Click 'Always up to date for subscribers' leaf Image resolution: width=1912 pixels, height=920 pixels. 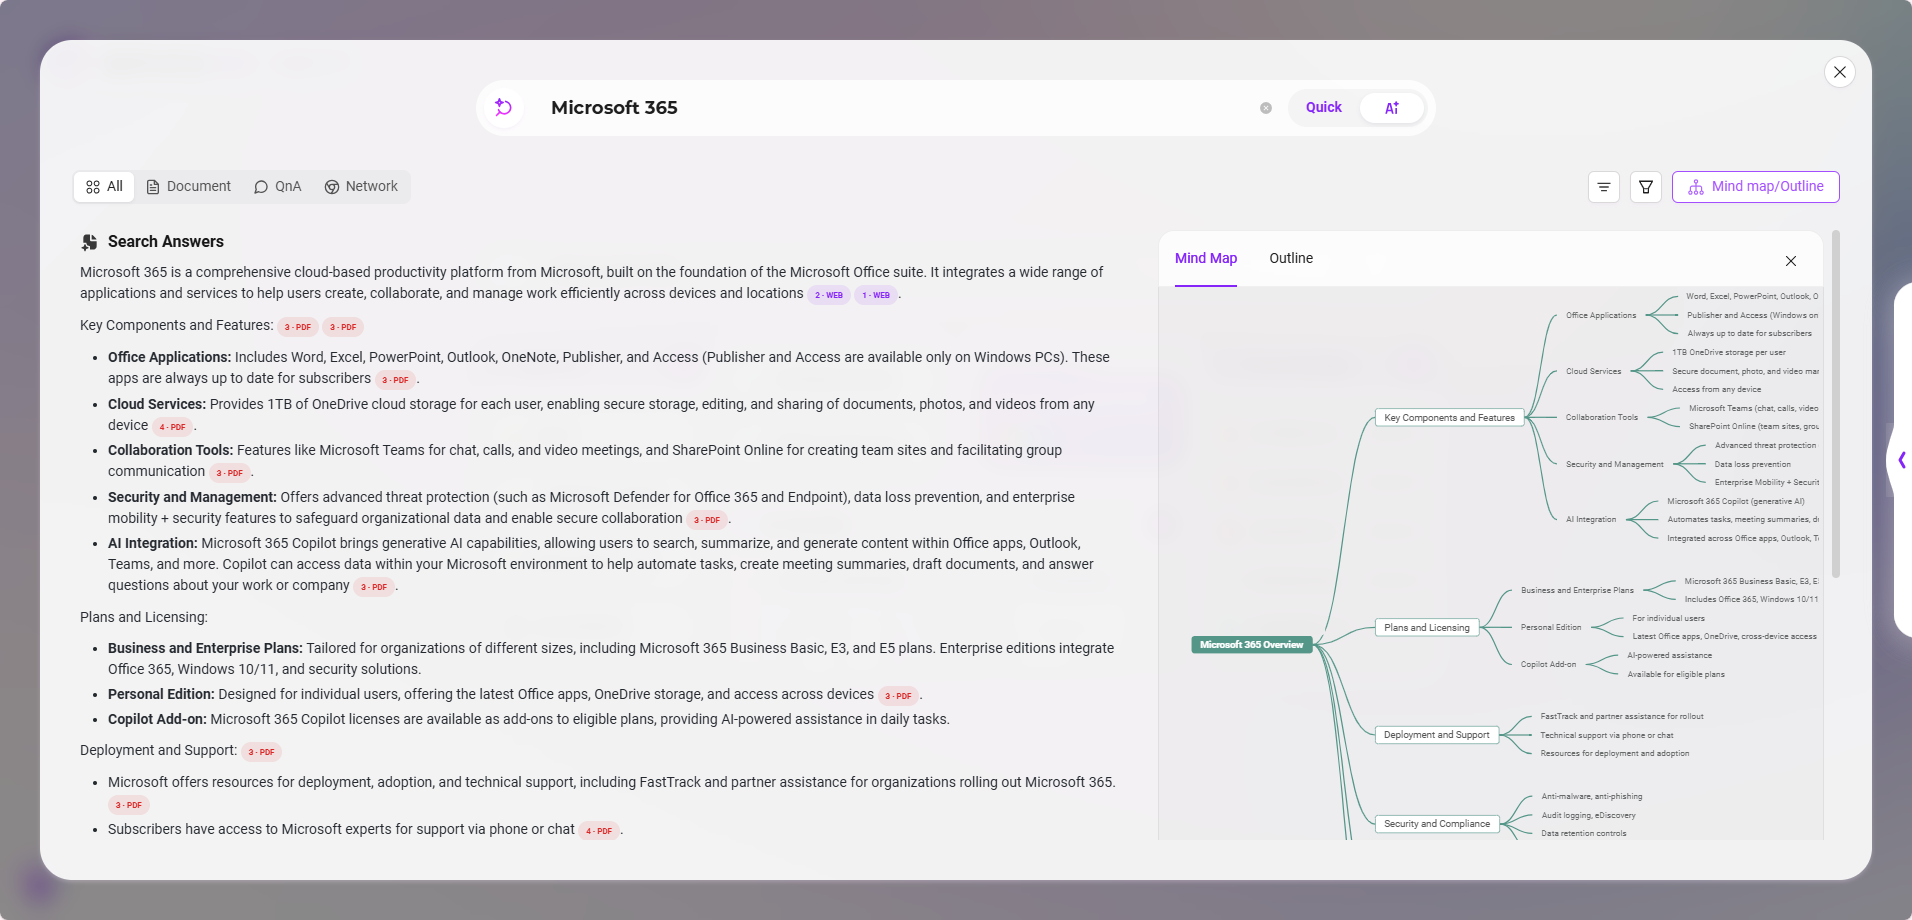click(x=1749, y=333)
